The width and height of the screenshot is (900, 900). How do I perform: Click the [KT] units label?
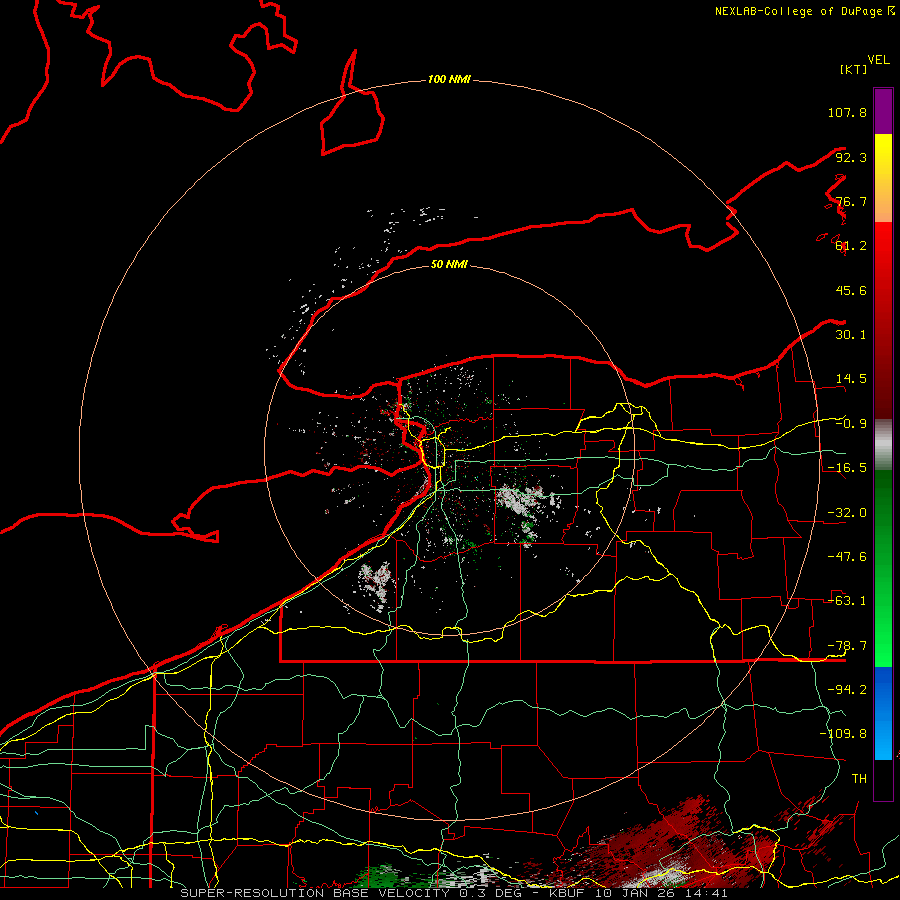pos(854,69)
